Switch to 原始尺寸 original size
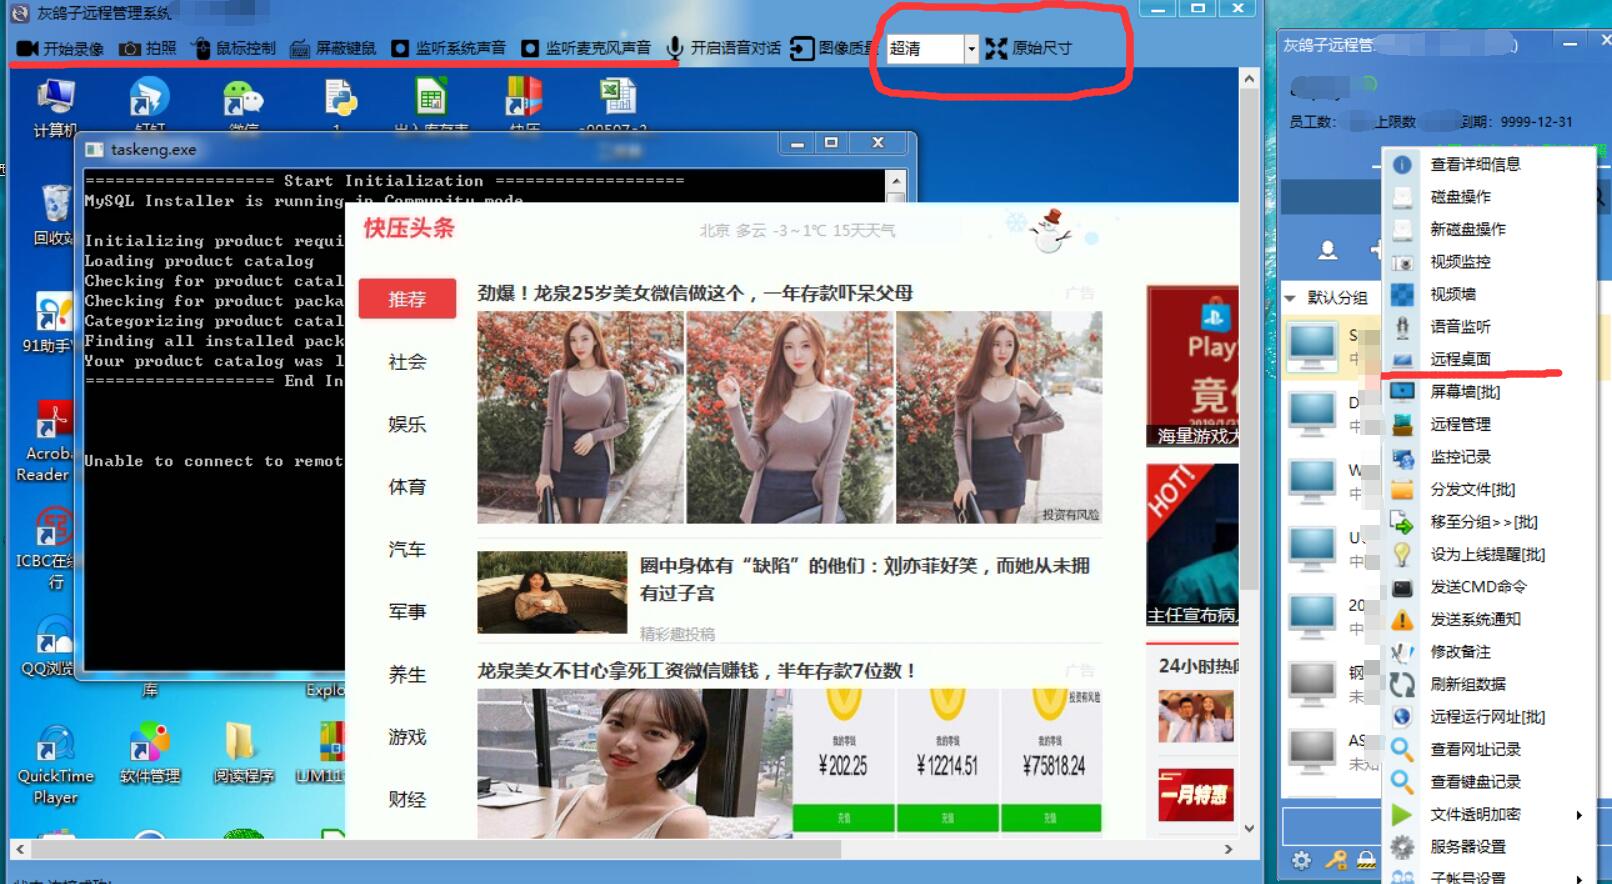 [1028, 48]
